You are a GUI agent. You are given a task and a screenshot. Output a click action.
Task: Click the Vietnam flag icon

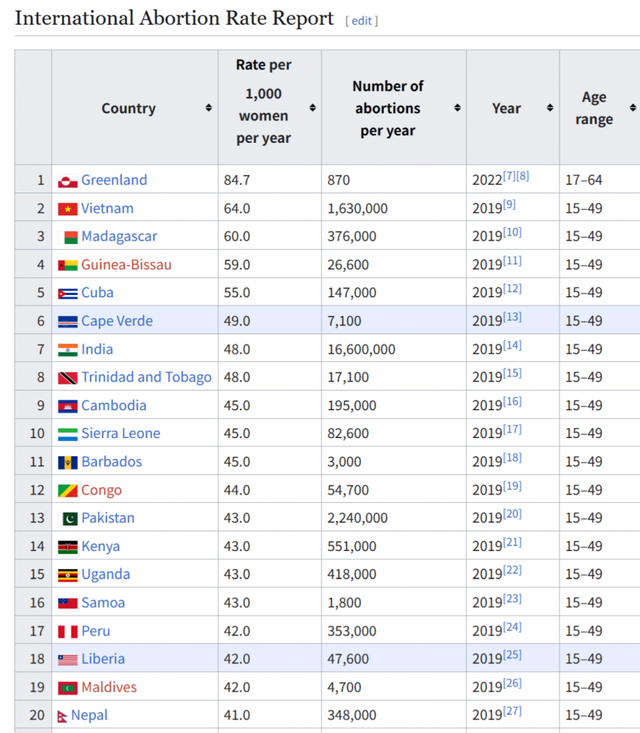[x=68, y=209]
